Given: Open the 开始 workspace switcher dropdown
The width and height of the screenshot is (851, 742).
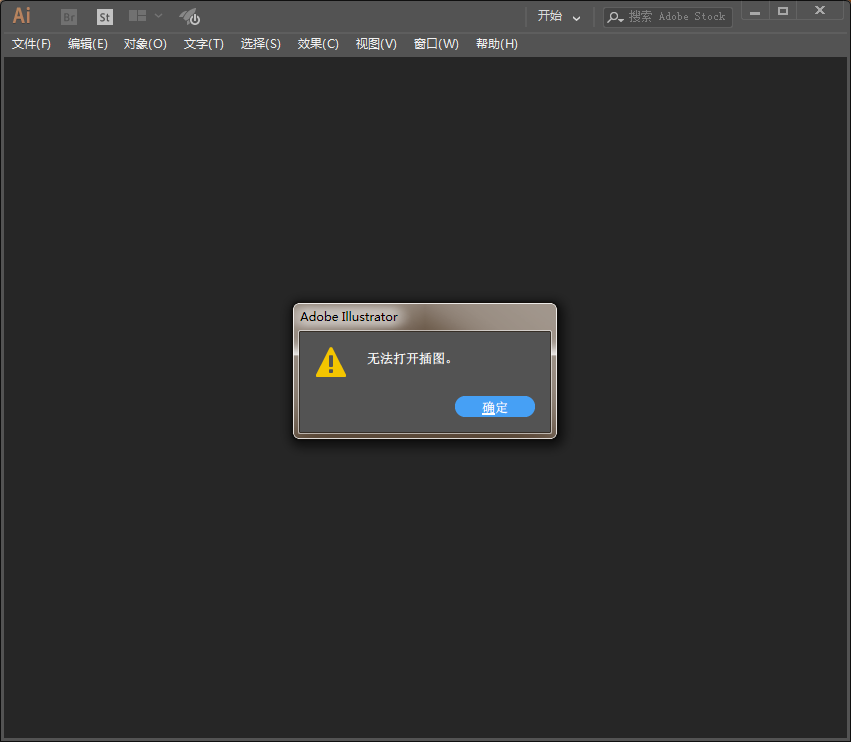Looking at the screenshot, I should tap(558, 16).
